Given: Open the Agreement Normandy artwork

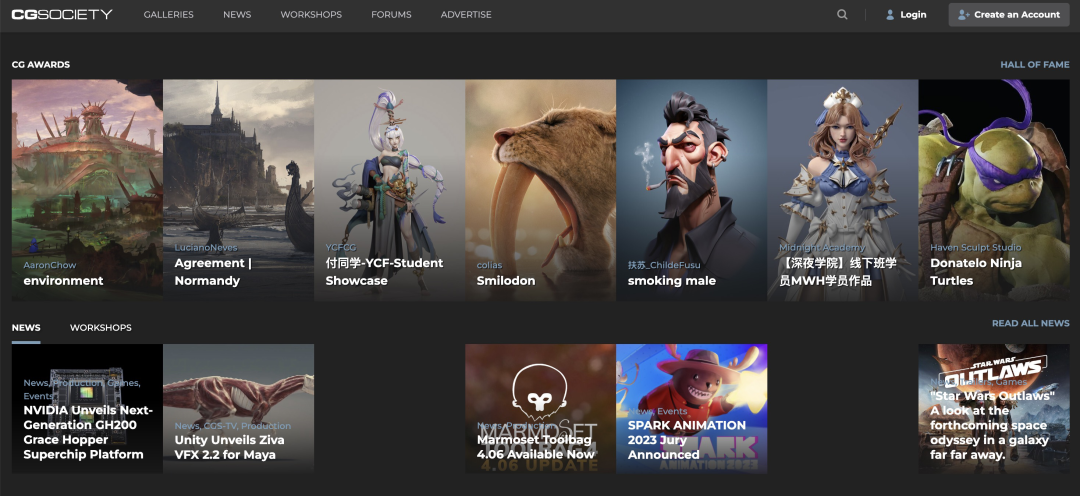Looking at the screenshot, I should (238, 190).
